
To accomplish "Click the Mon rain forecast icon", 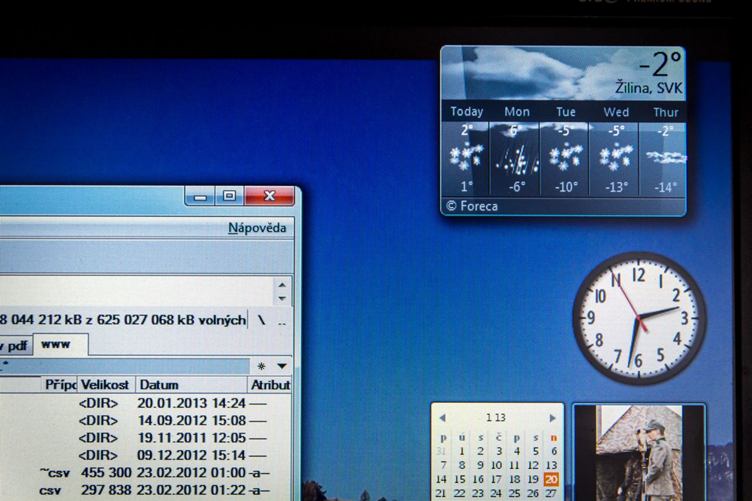I will 517,160.
